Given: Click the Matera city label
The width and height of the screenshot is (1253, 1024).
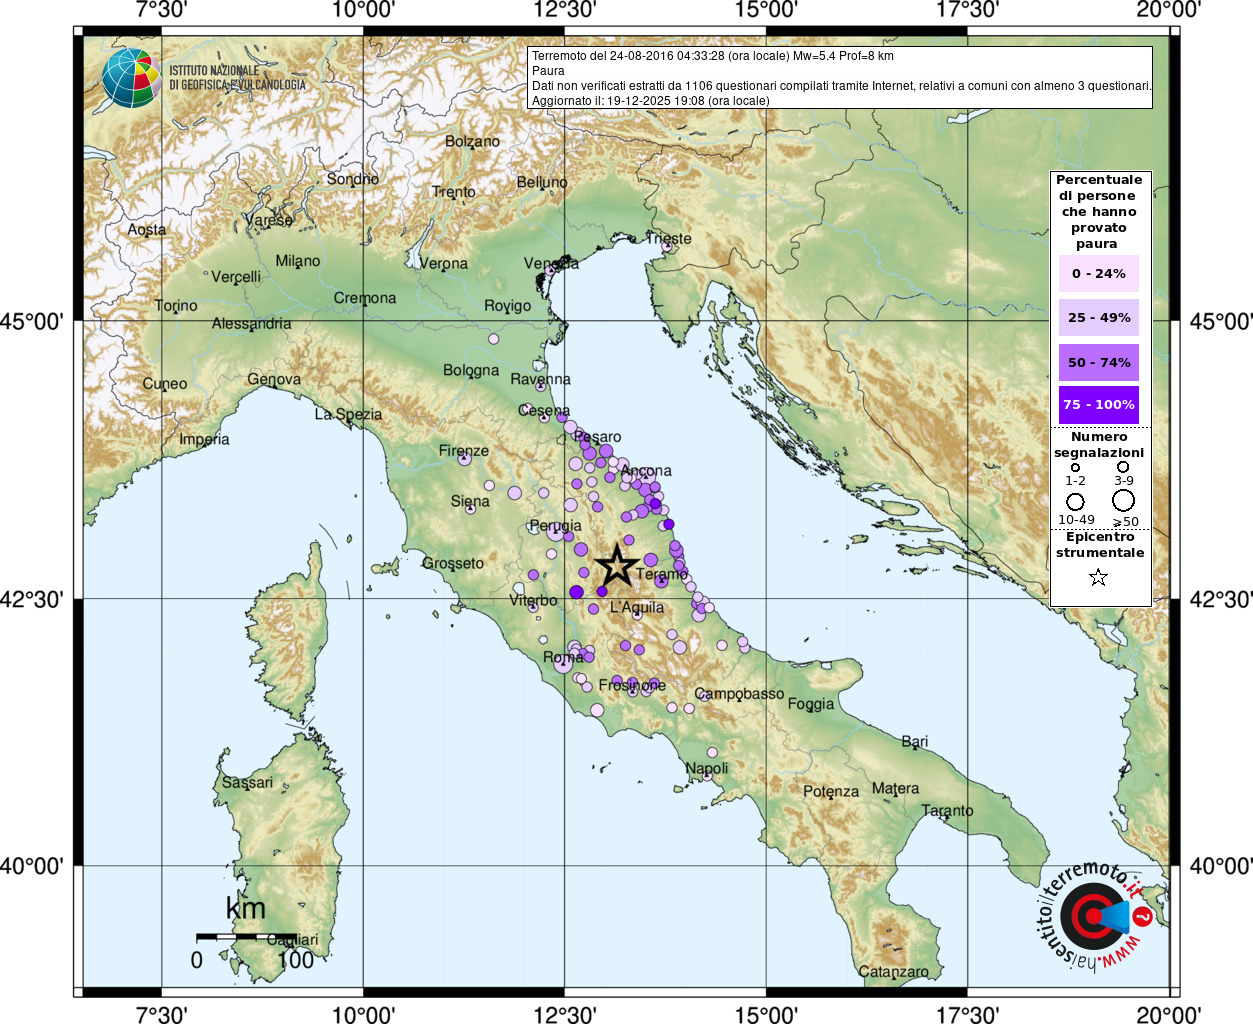Looking at the screenshot, I should click(895, 788).
